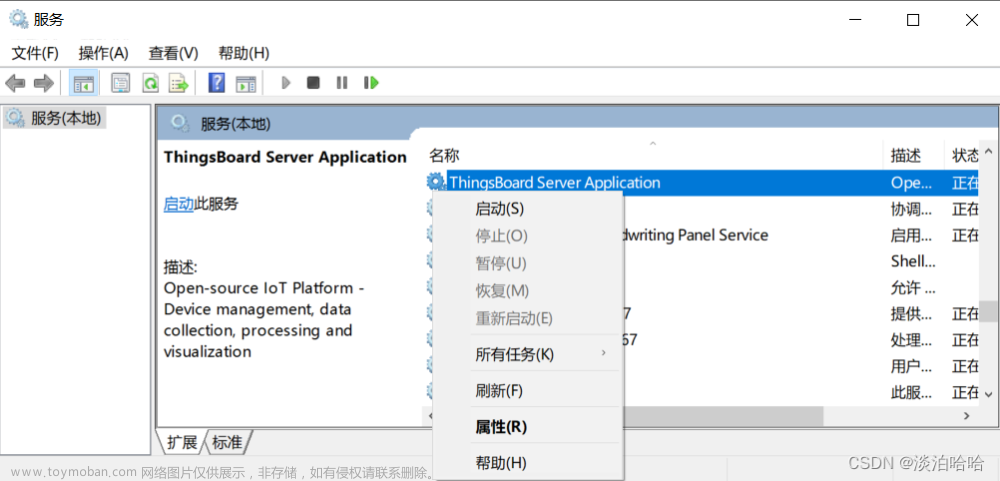Switch to the 扩展 tab
Screen dimensions: 1000x481
pyautogui.click(x=182, y=442)
